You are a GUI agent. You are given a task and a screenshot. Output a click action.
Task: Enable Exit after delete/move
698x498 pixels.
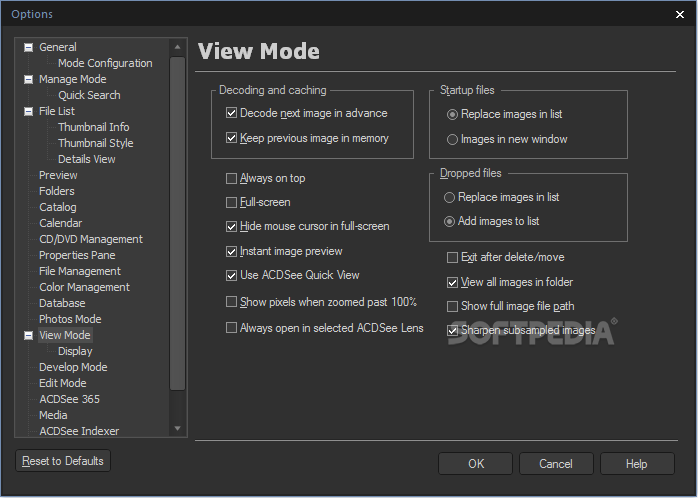[452, 258]
